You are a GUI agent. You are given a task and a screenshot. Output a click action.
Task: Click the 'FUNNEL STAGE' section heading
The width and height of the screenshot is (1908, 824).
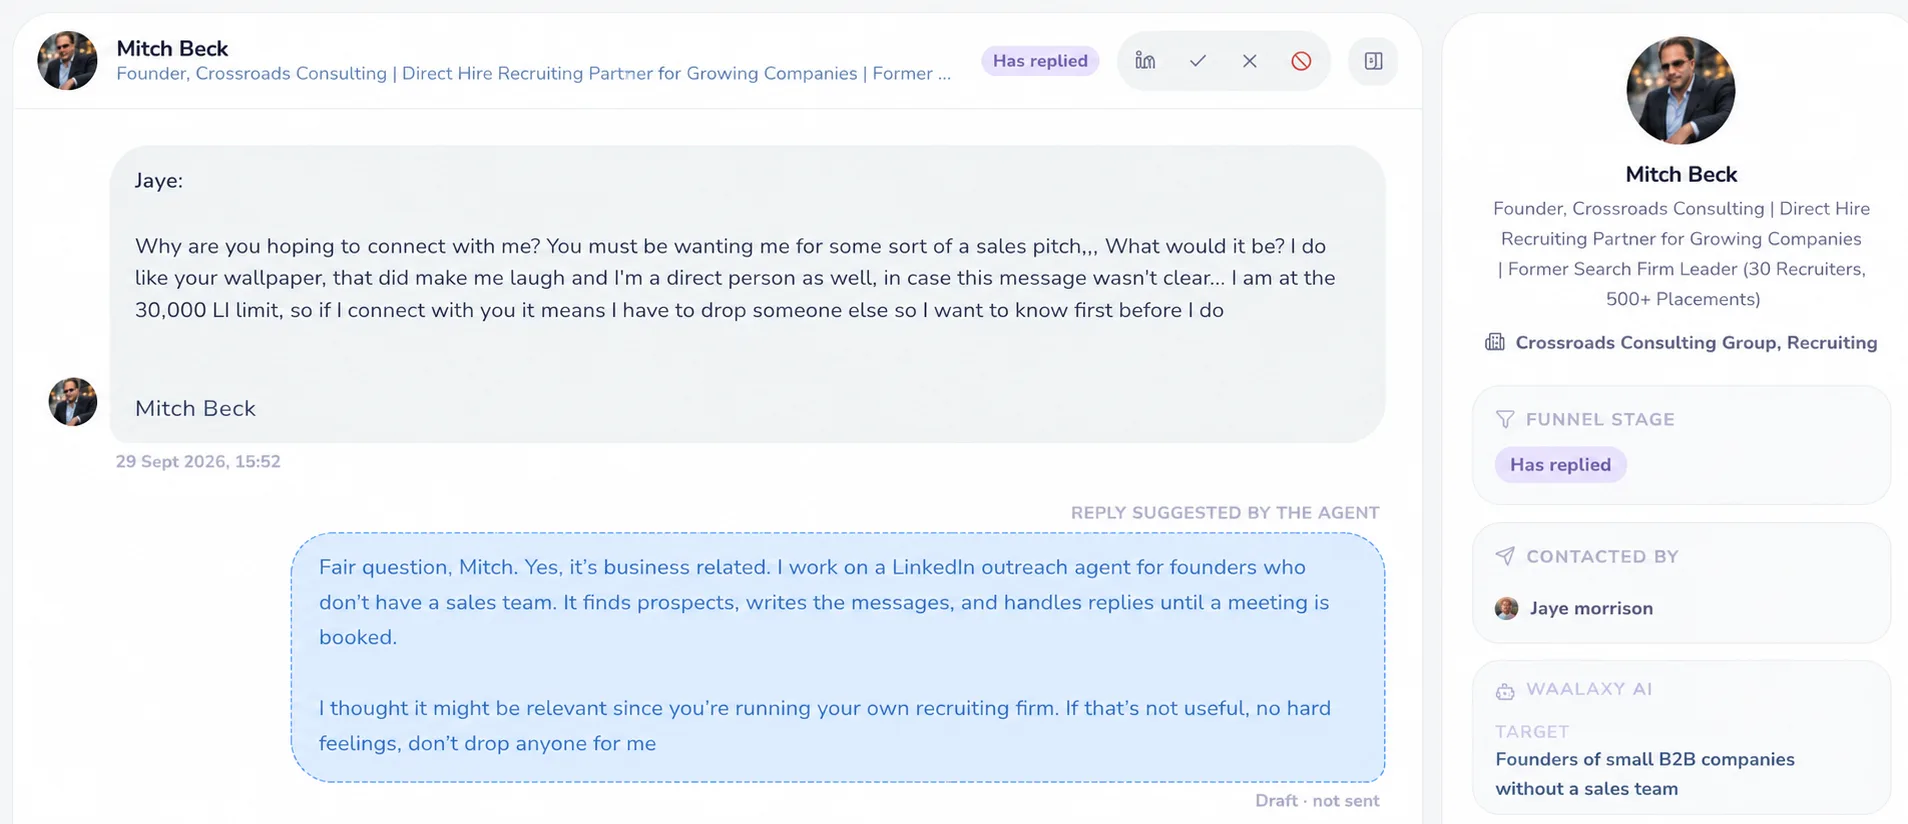(x=1600, y=419)
